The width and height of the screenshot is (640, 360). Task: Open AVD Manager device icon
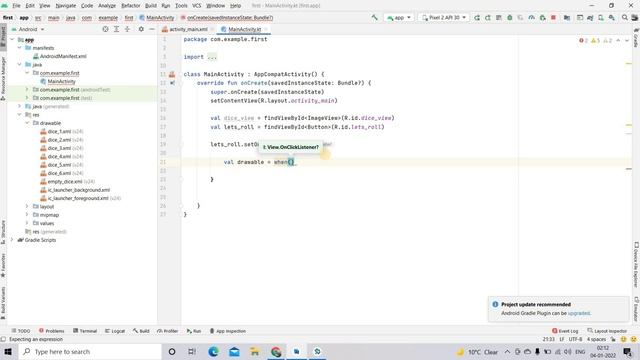coord(601,18)
